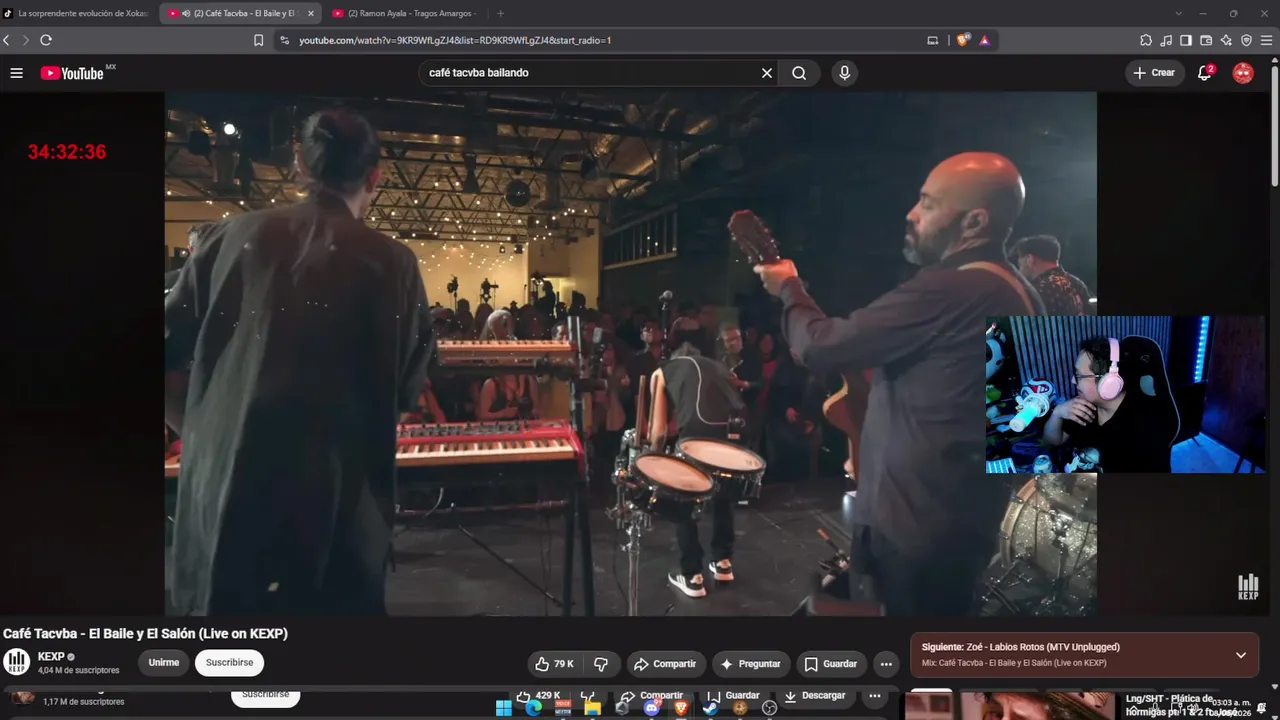The image size is (1280, 720).
Task: Open the Windows Start menu
Action: 503,708
